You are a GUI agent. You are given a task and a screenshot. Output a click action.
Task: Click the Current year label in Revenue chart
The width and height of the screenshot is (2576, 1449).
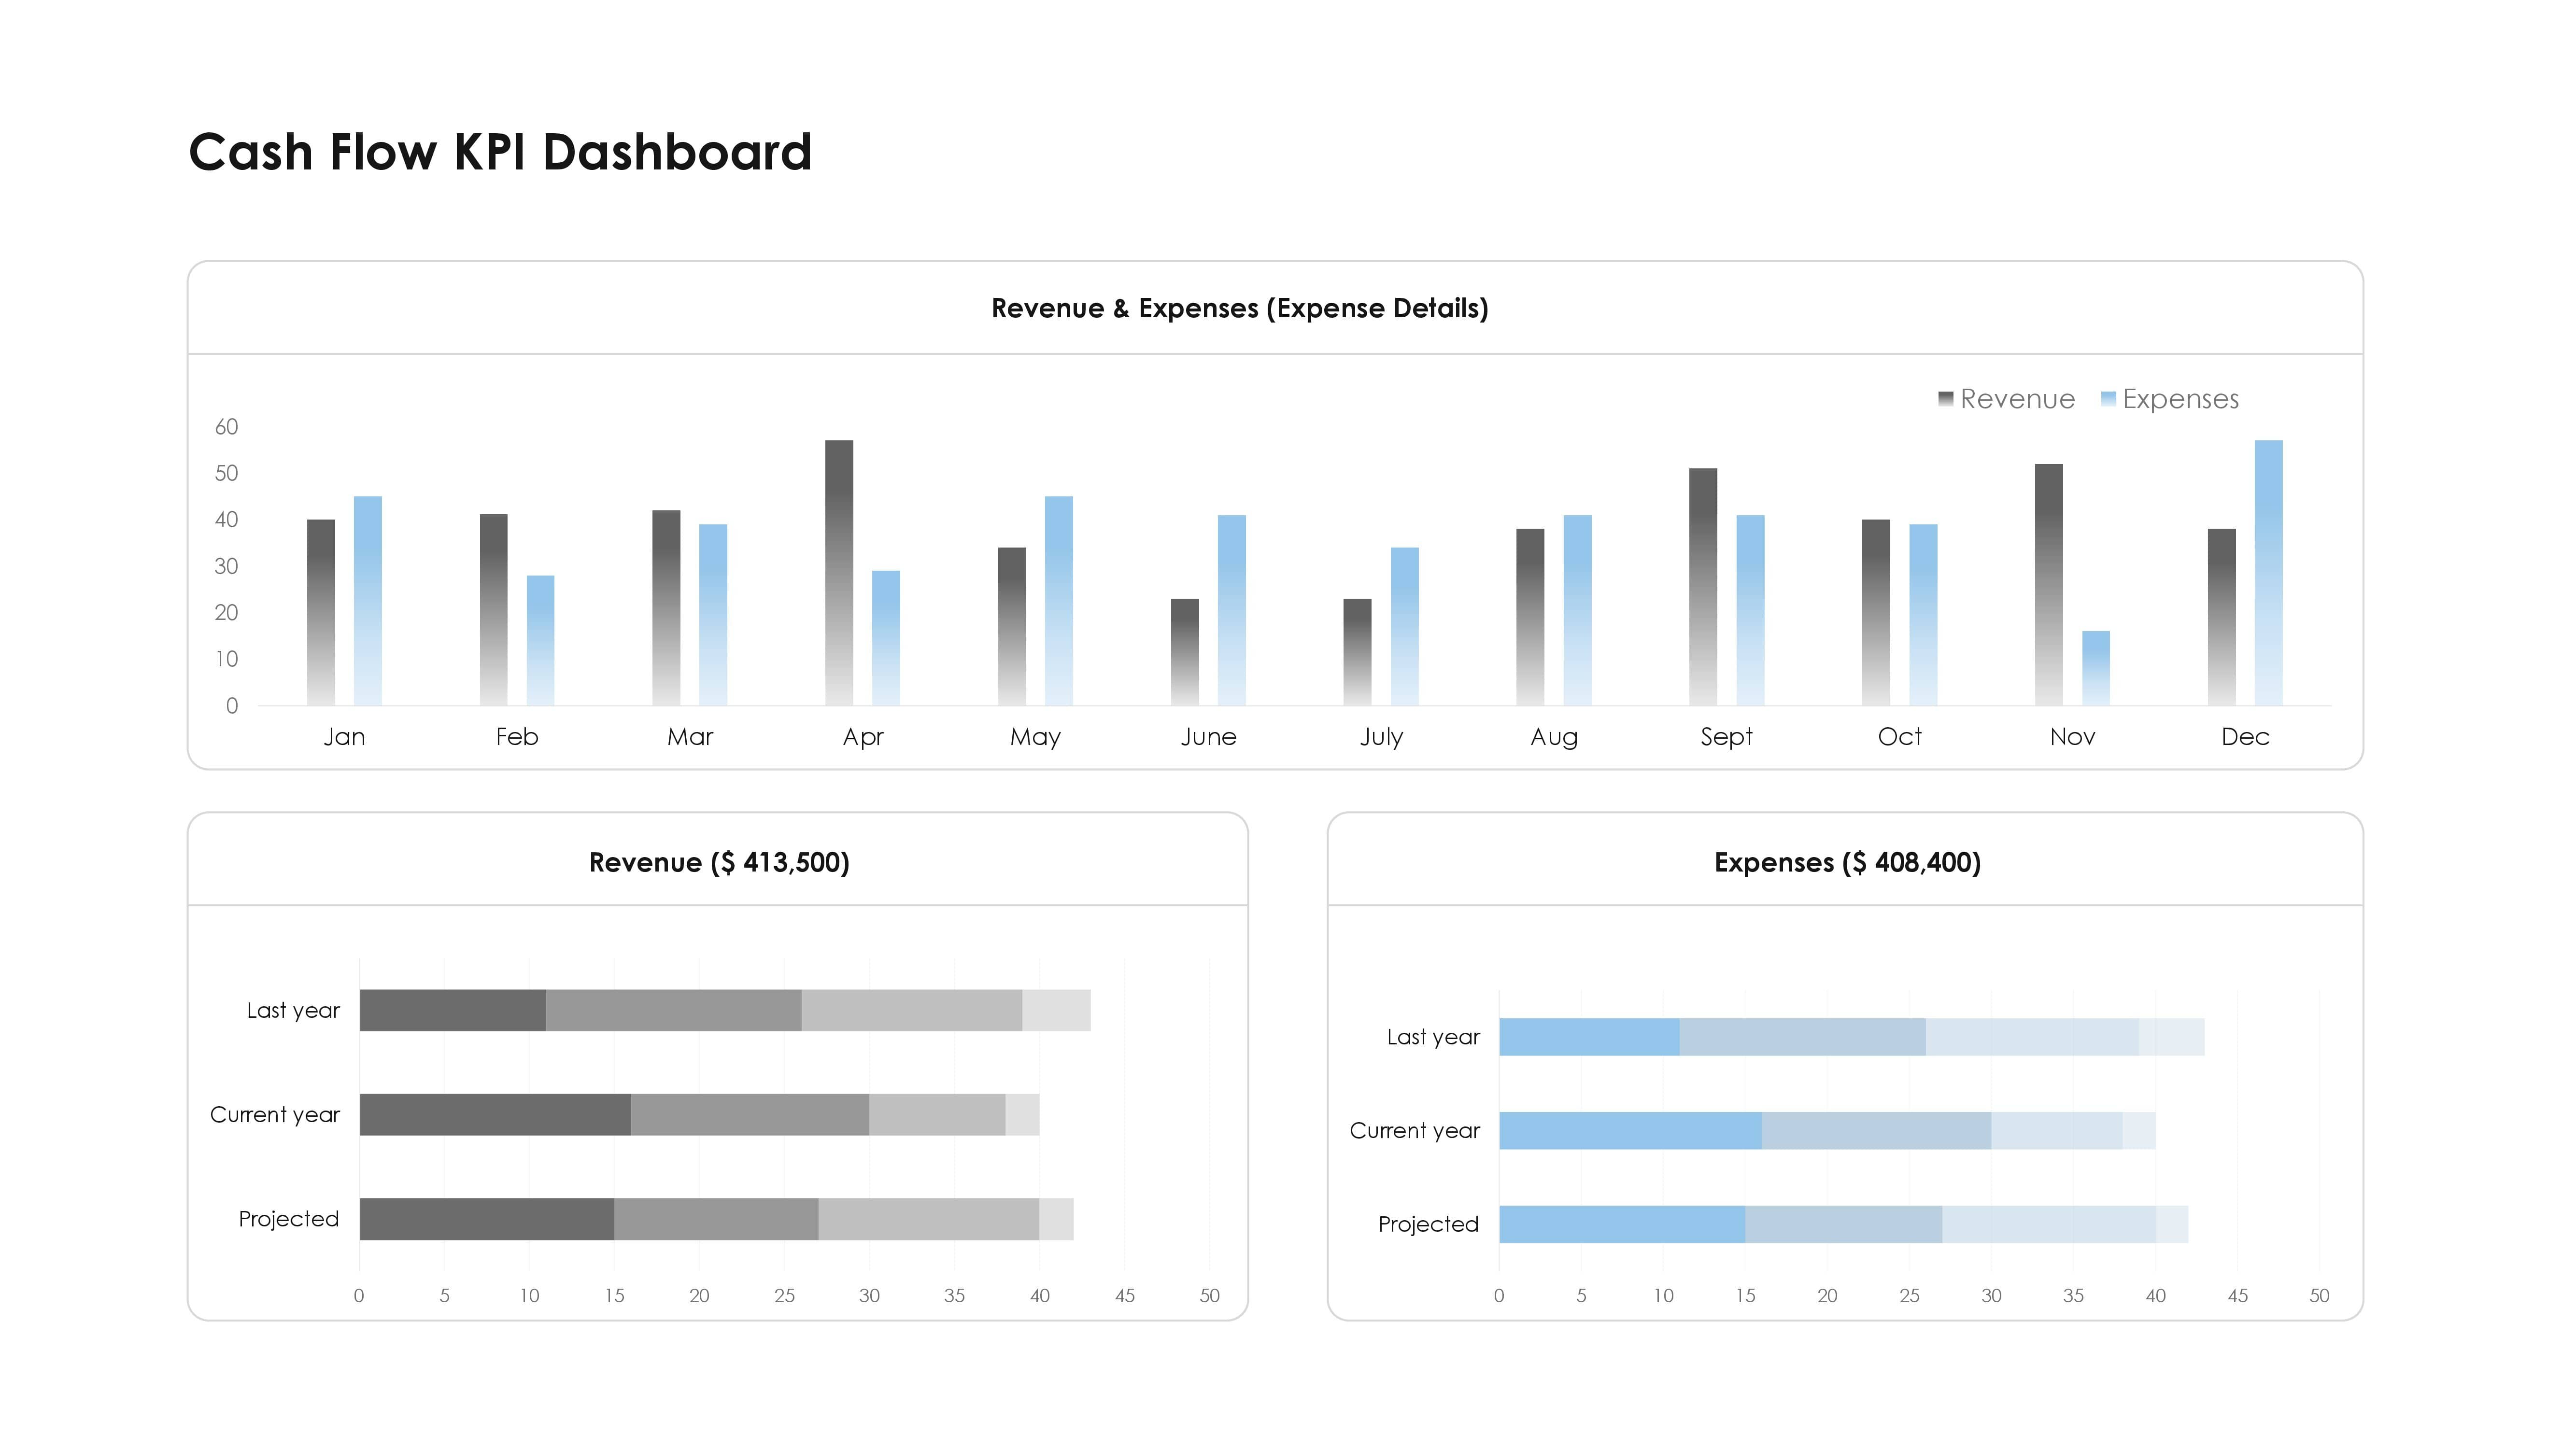point(275,1115)
